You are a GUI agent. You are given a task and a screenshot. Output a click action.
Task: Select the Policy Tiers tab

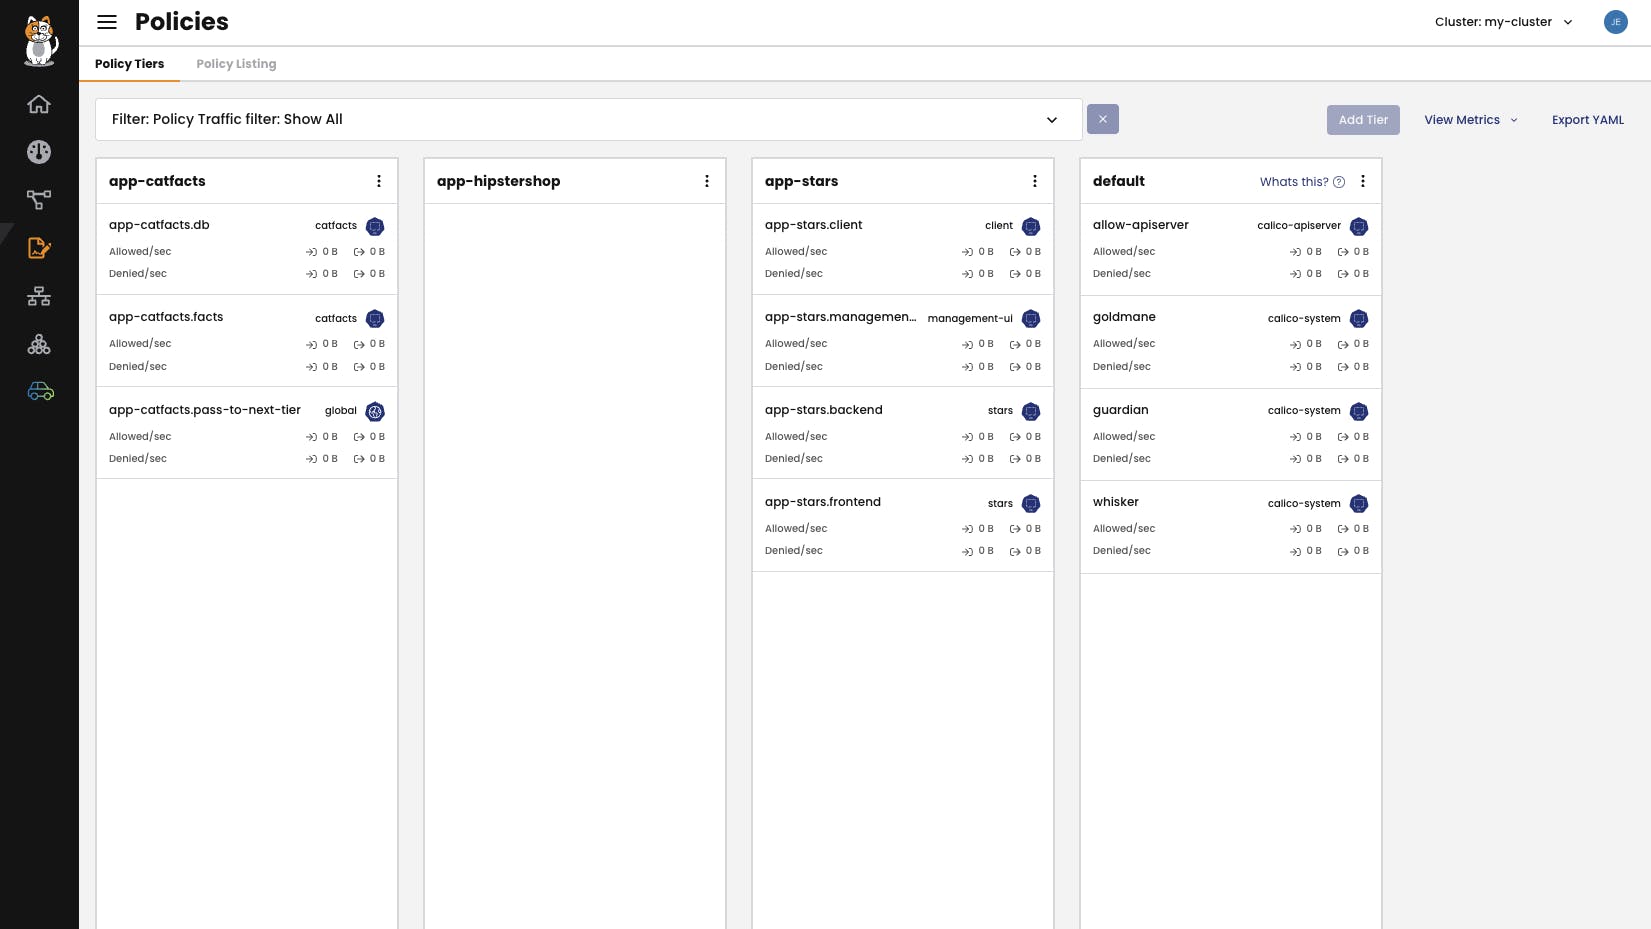[129, 63]
